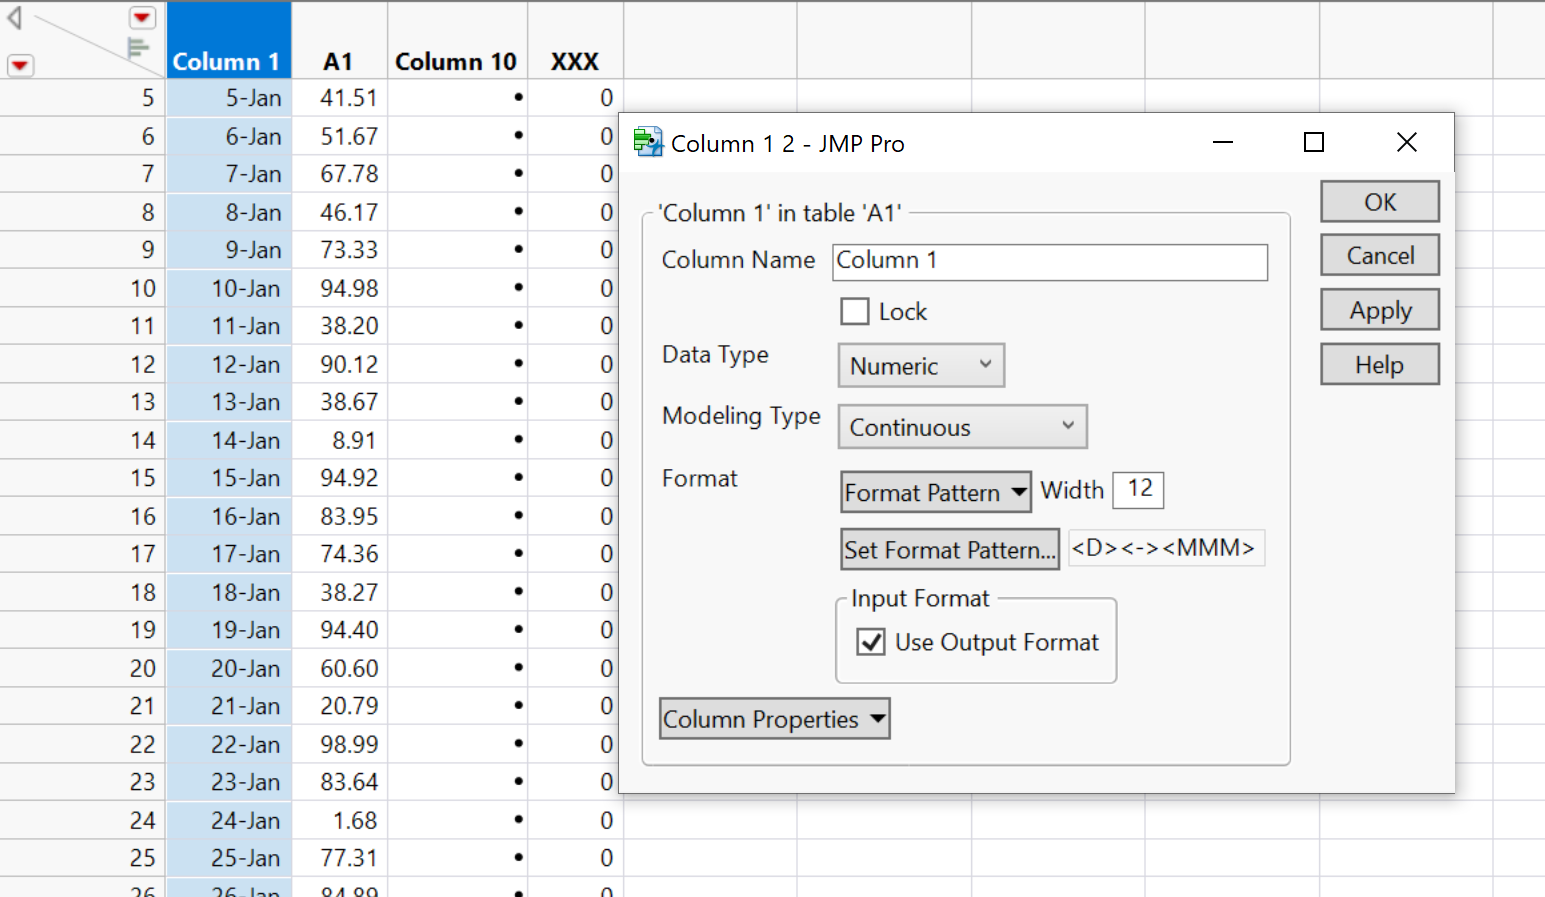Expand the Format Pattern dropdown
This screenshot has width=1545, height=897.
pyautogui.click(x=935, y=492)
